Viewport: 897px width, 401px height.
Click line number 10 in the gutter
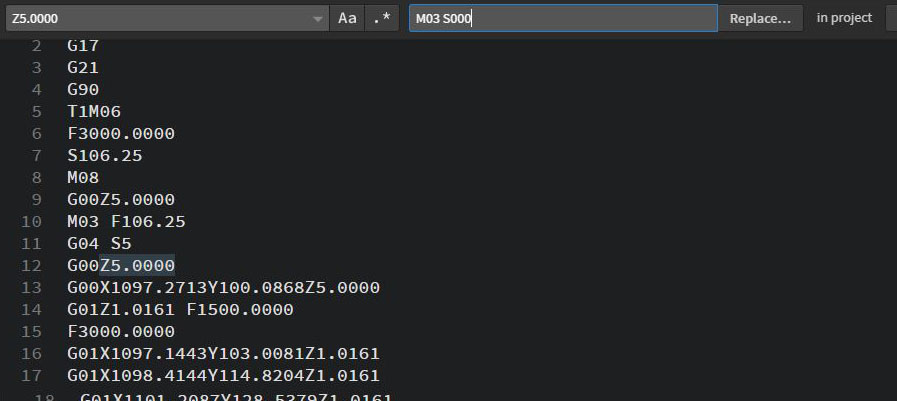[31, 221]
